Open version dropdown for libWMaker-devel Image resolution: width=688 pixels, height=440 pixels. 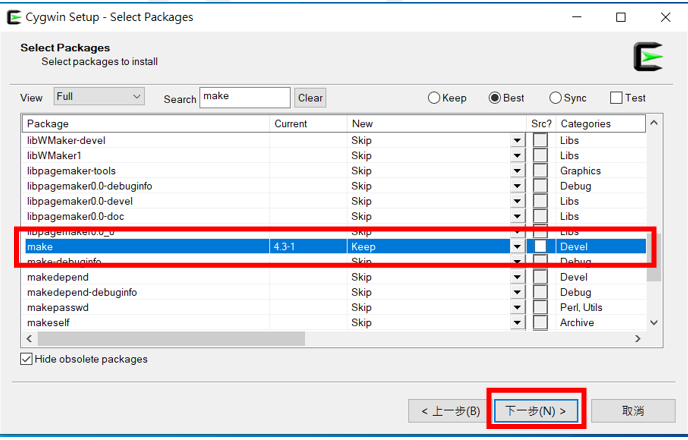tap(517, 140)
